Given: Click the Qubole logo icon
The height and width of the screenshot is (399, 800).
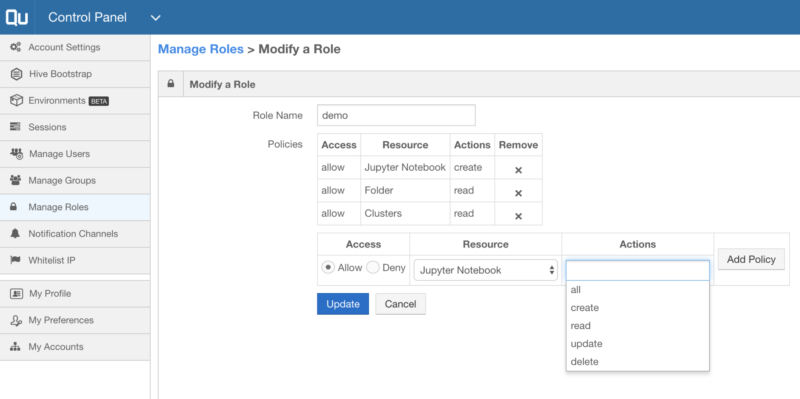Looking at the screenshot, I should coord(16,17).
